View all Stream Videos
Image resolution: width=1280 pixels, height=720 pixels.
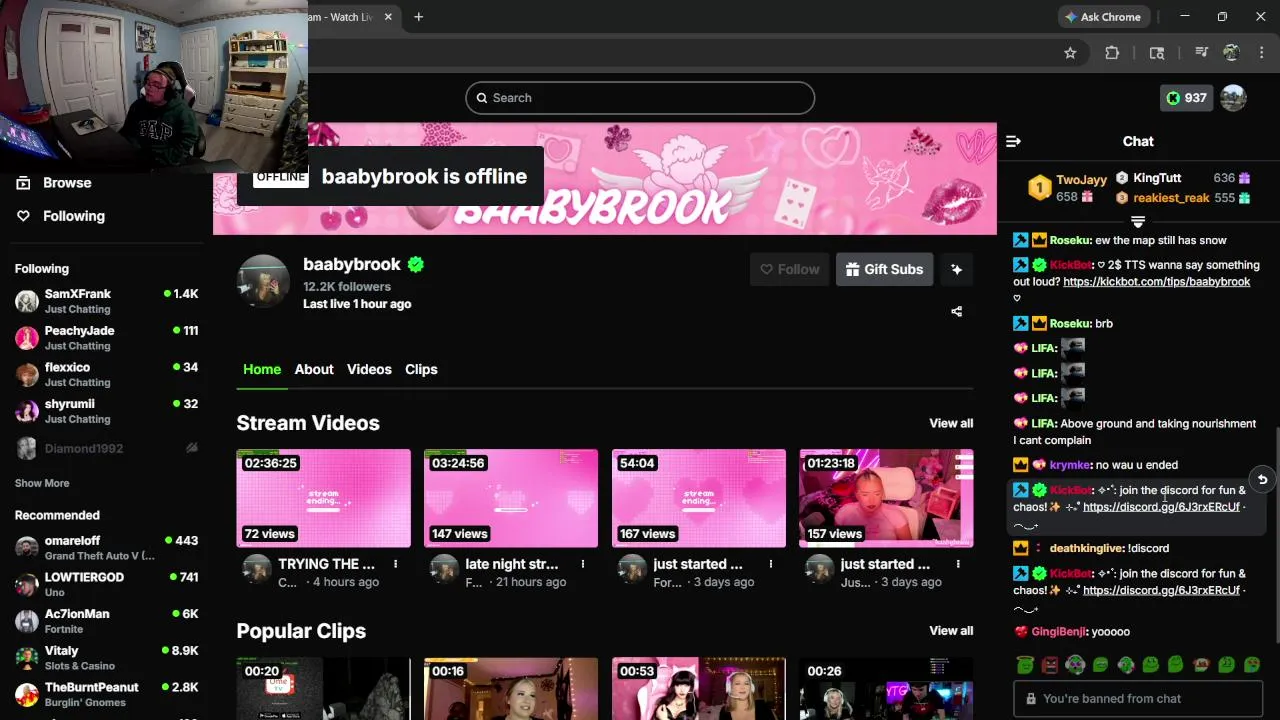pyautogui.click(x=951, y=423)
